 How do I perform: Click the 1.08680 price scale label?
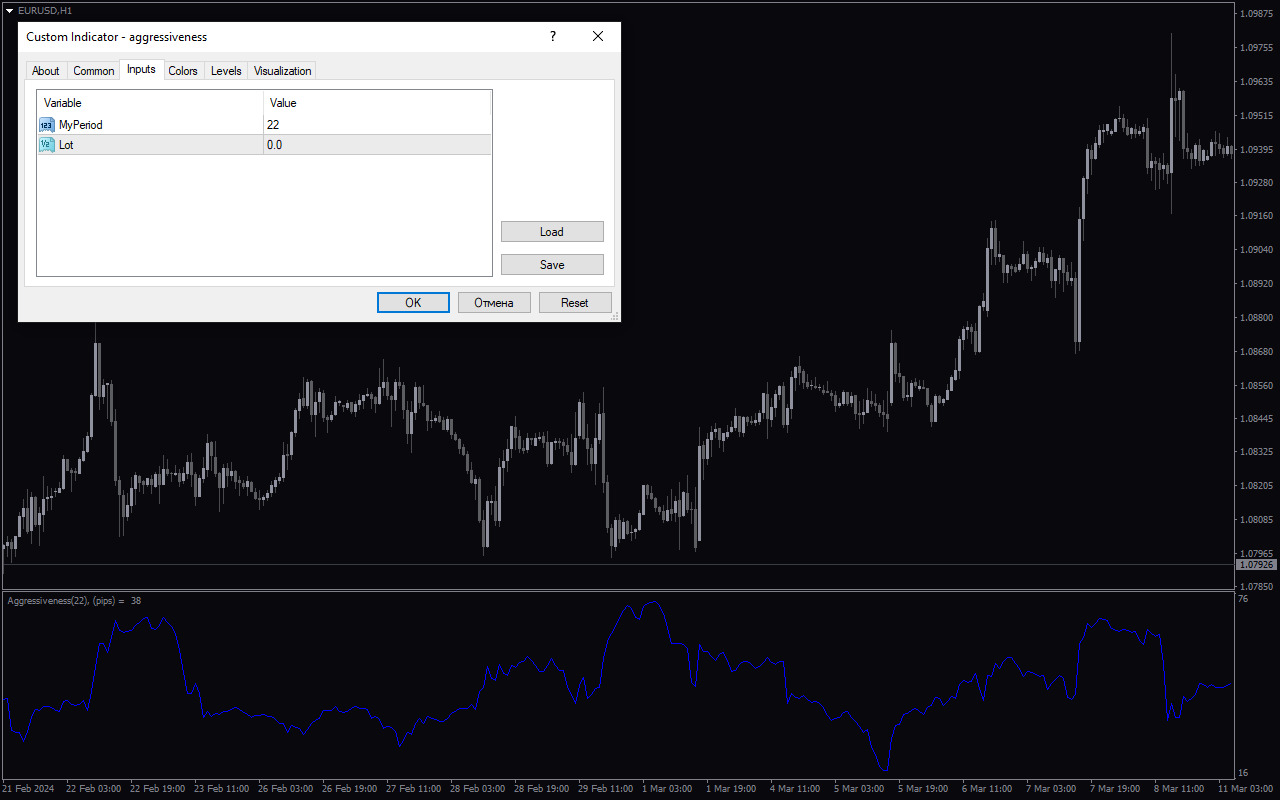tap(1256, 352)
